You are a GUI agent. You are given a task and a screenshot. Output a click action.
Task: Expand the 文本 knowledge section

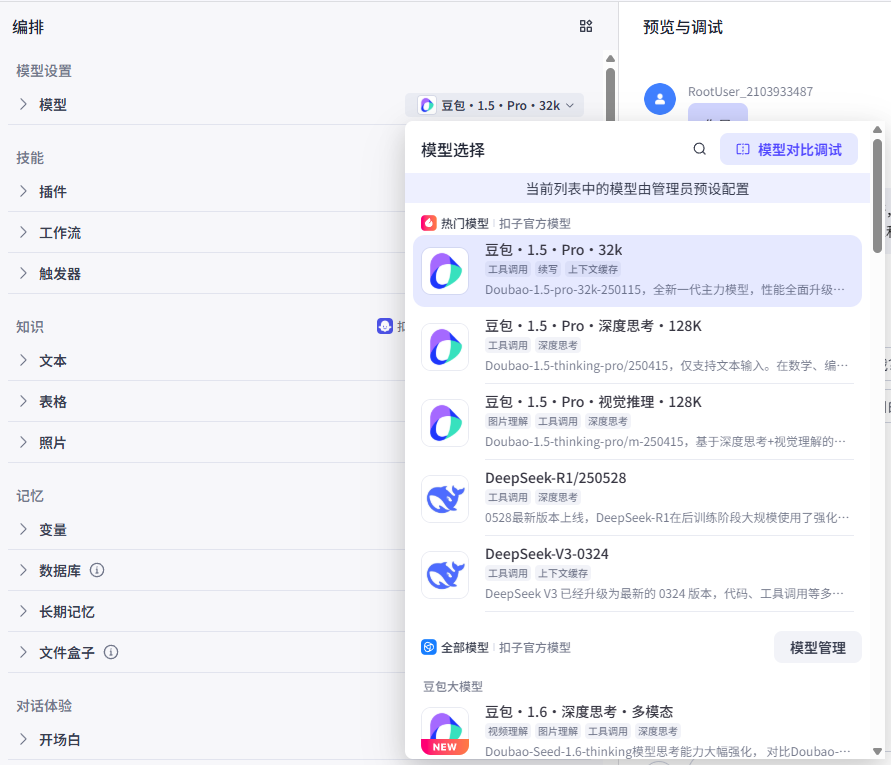(x=23, y=360)
